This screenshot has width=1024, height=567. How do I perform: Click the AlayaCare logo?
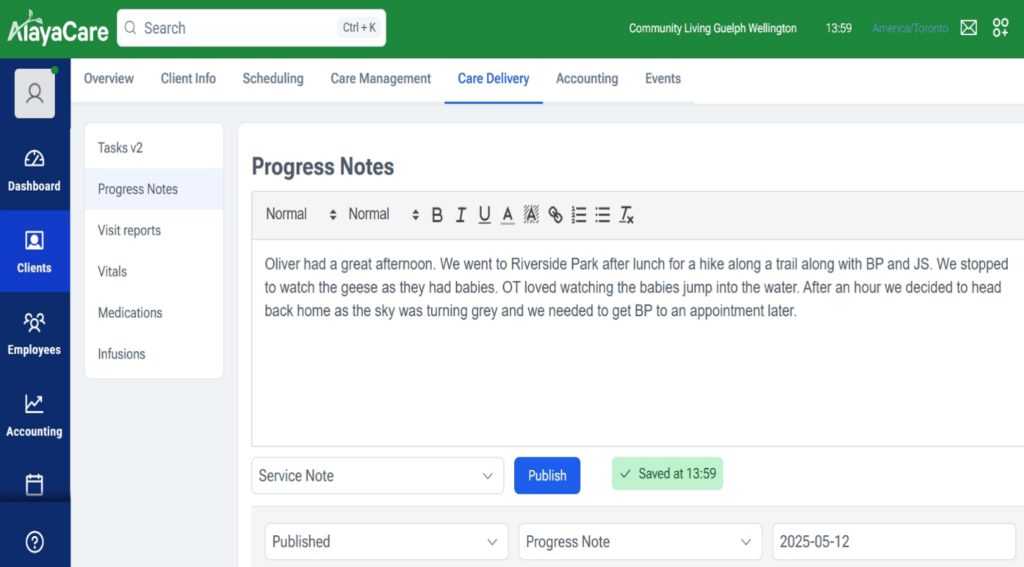pos(57,28)
